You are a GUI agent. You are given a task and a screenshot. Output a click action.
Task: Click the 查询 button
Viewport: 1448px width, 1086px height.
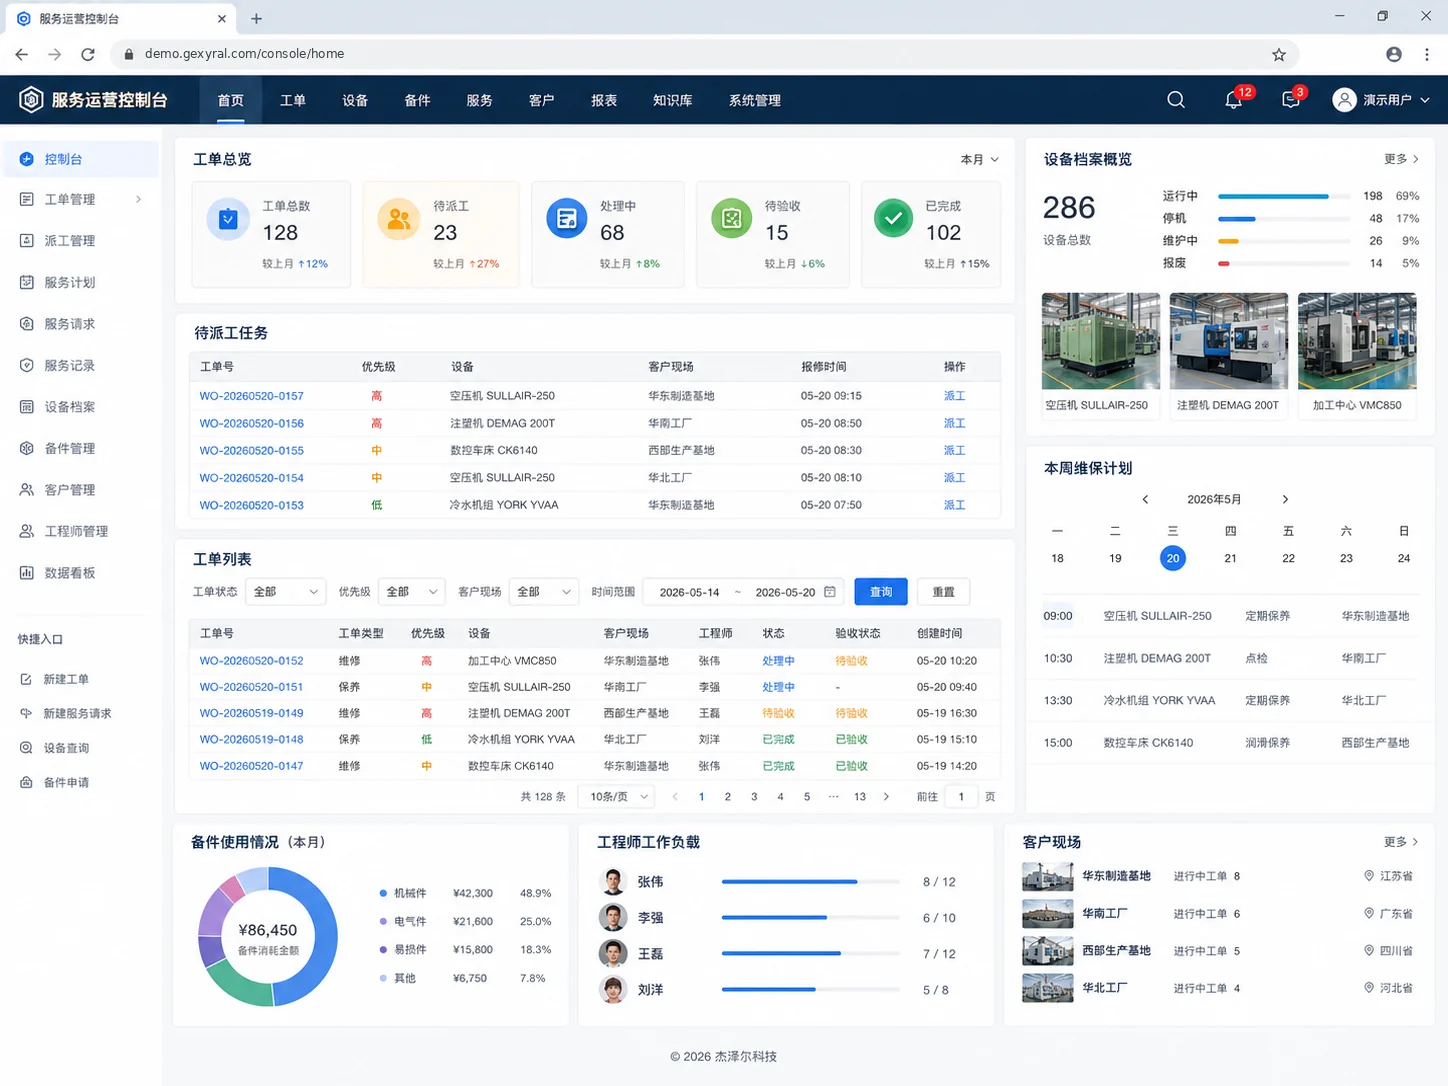[x=881, y=592]
